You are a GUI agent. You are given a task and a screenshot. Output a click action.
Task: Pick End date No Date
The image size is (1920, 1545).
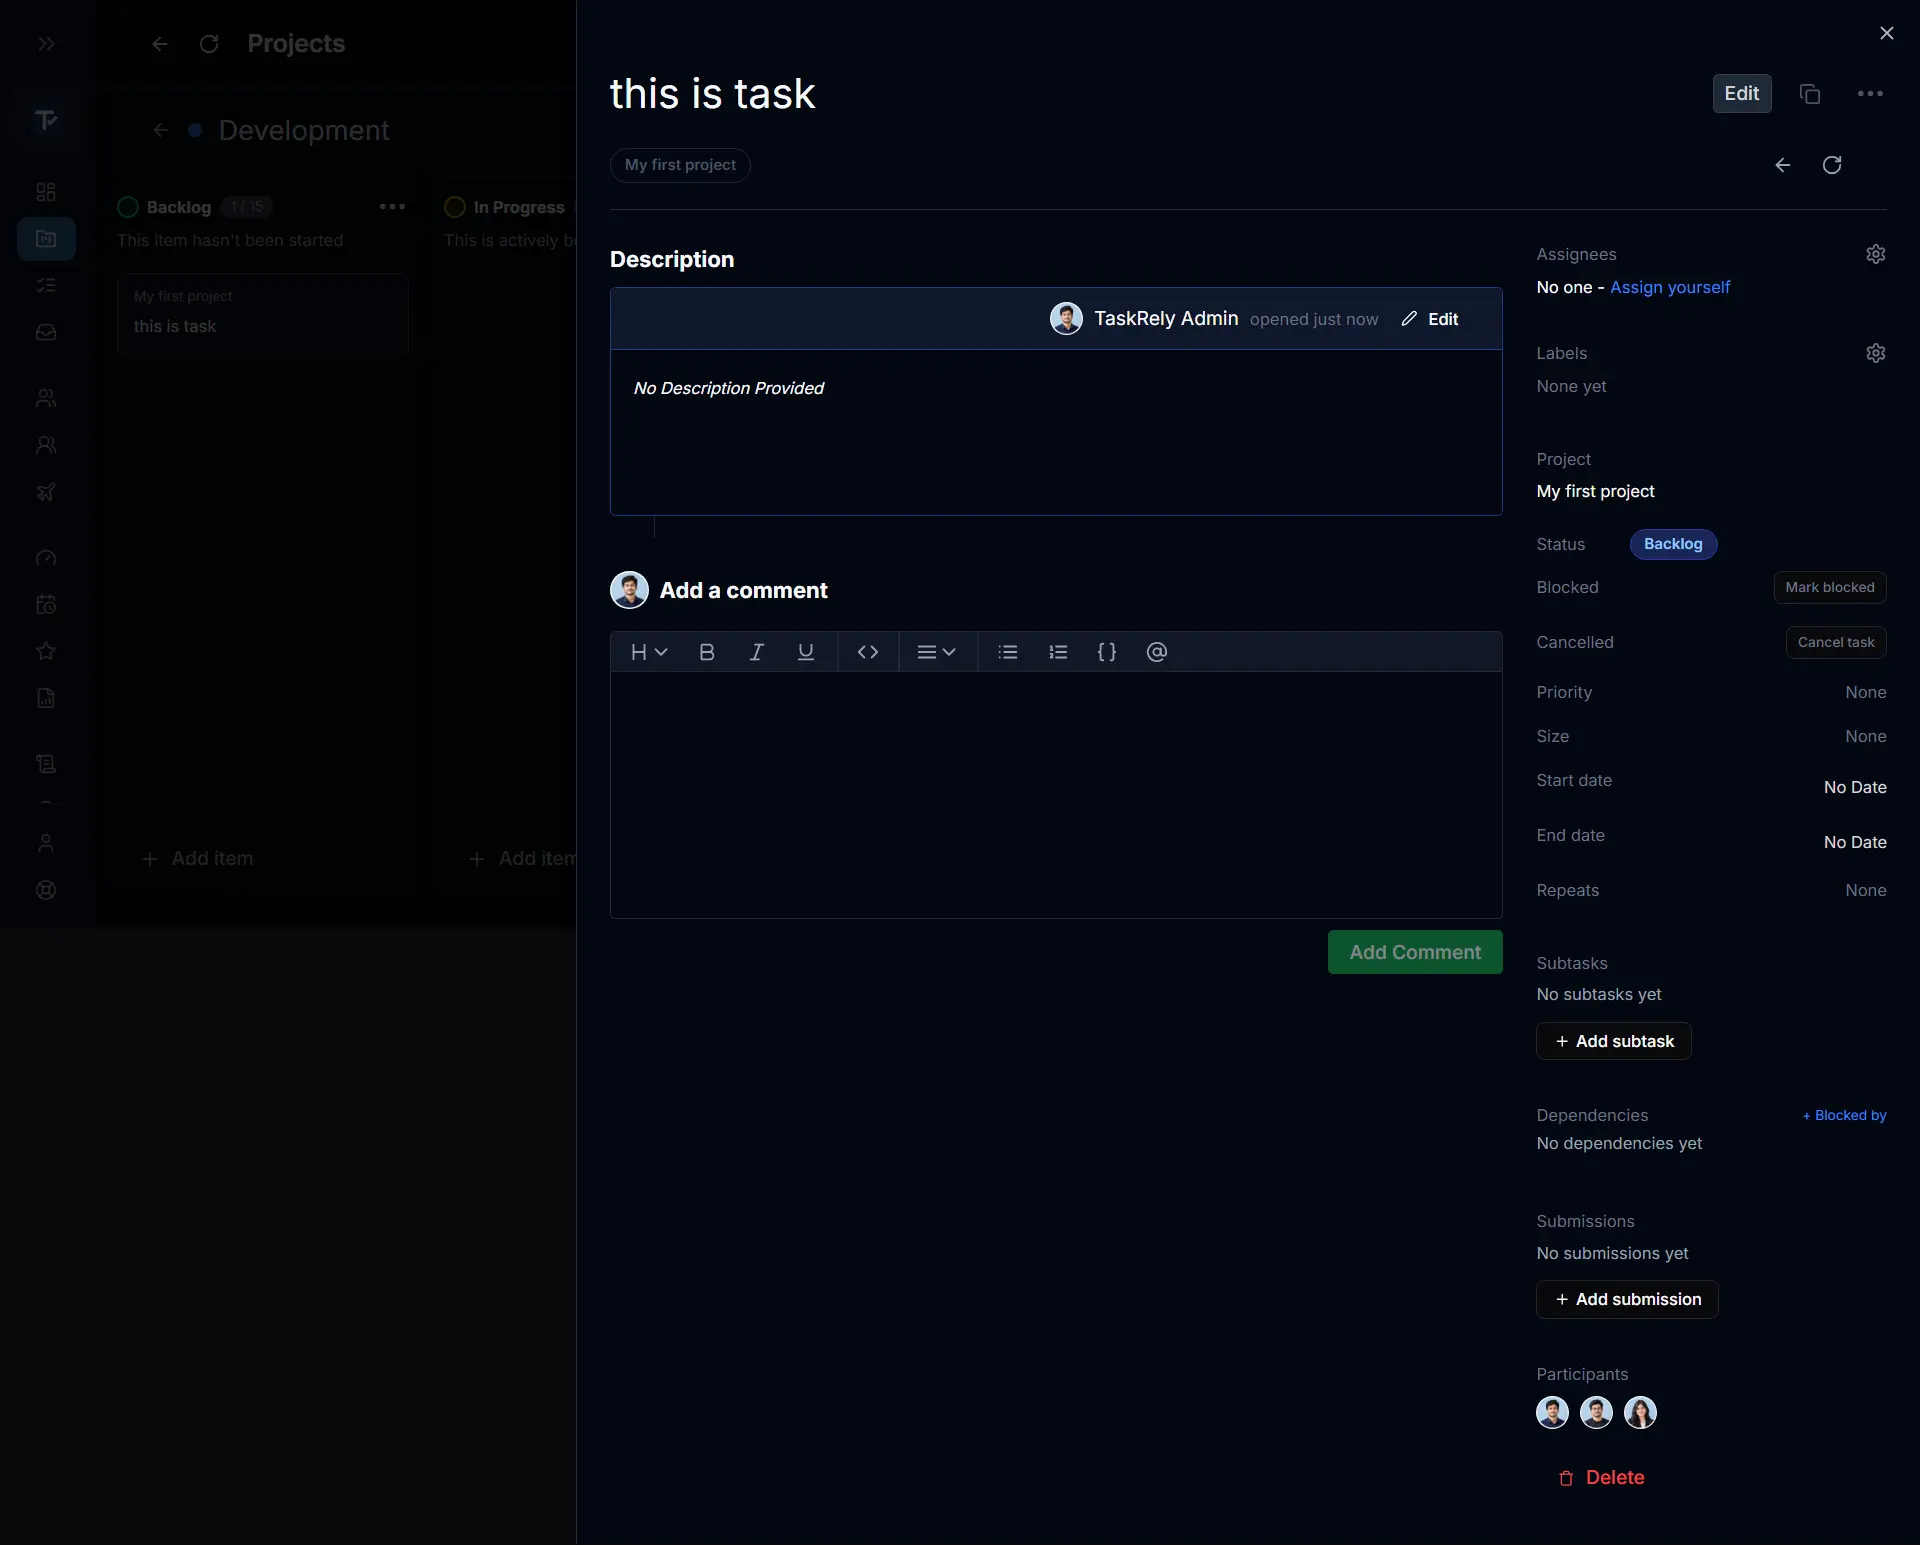pos(1855,842)
